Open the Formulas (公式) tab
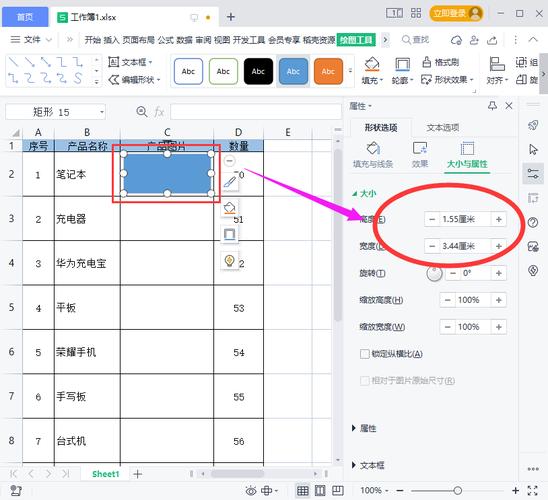Screen dimensions: 548x500 (x=165, y=40)
